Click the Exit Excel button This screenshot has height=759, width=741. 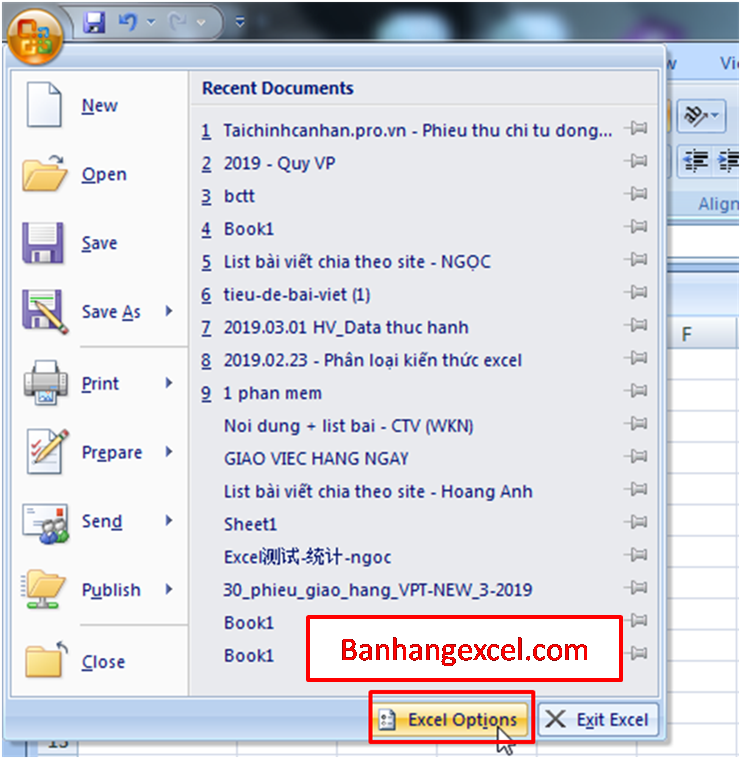click(x=598, y=719)
